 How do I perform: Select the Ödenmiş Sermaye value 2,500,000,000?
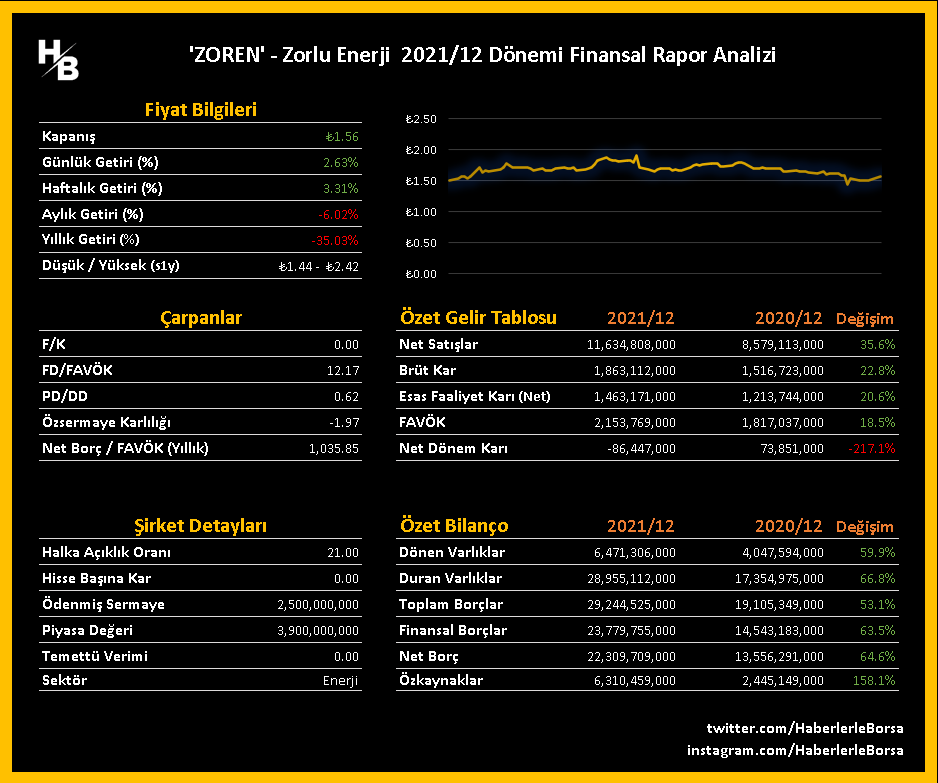click(x=318, y=605)
